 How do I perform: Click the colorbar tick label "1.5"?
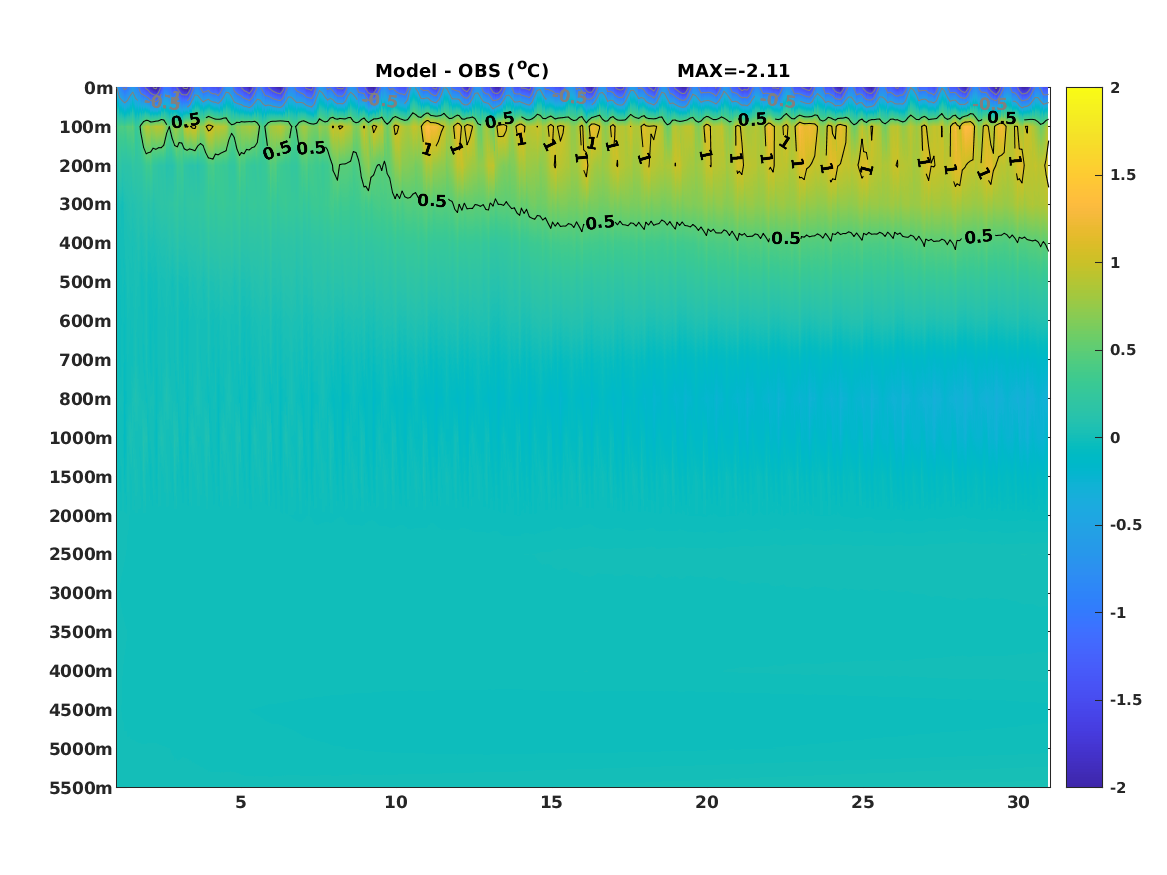(x=1123, y=175)
